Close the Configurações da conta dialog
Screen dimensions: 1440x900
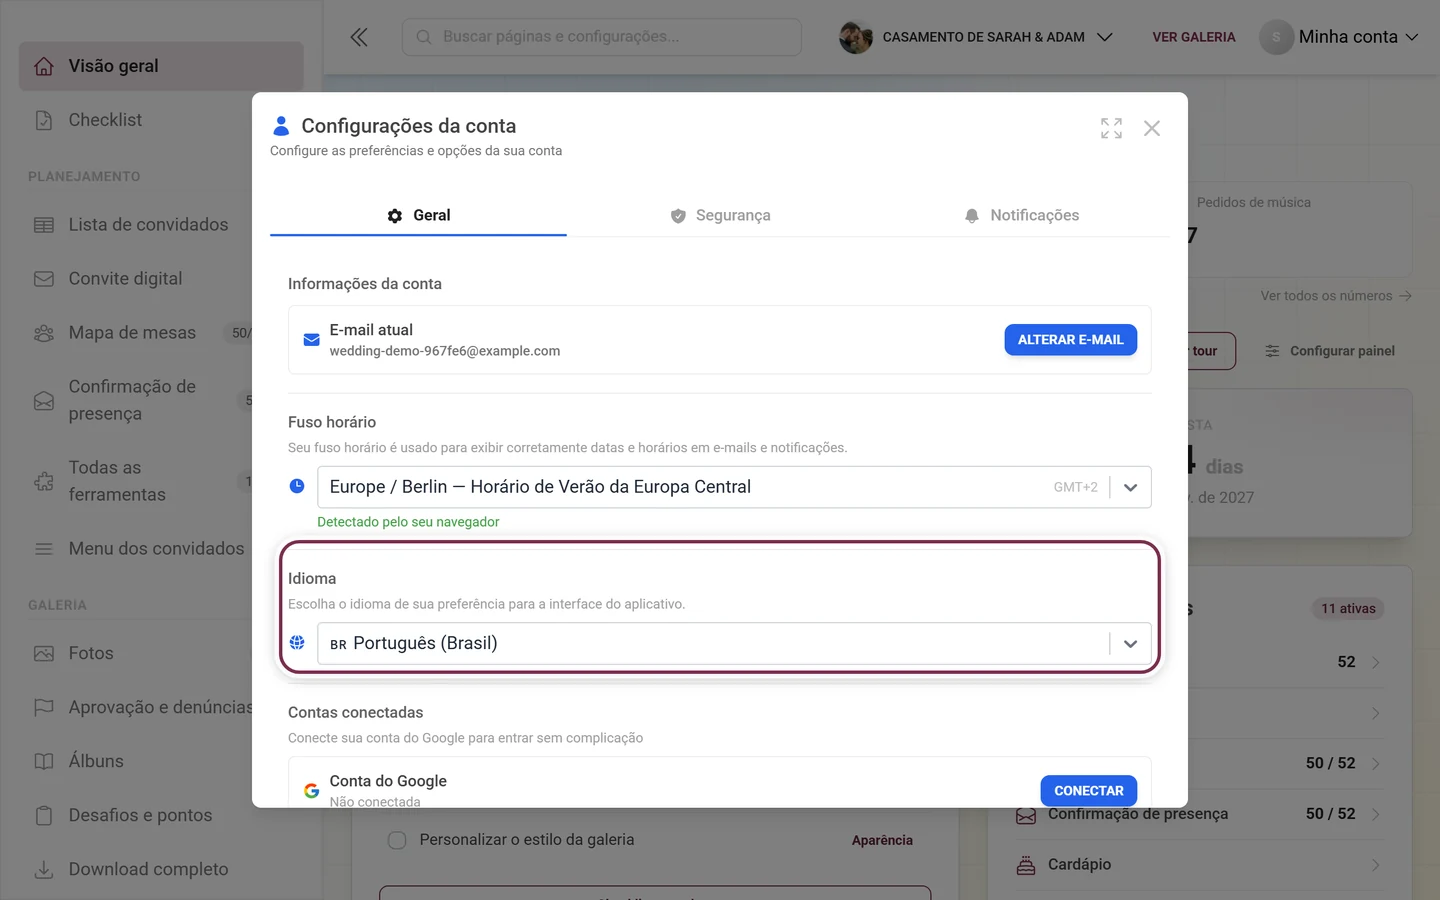point(1152,128)
